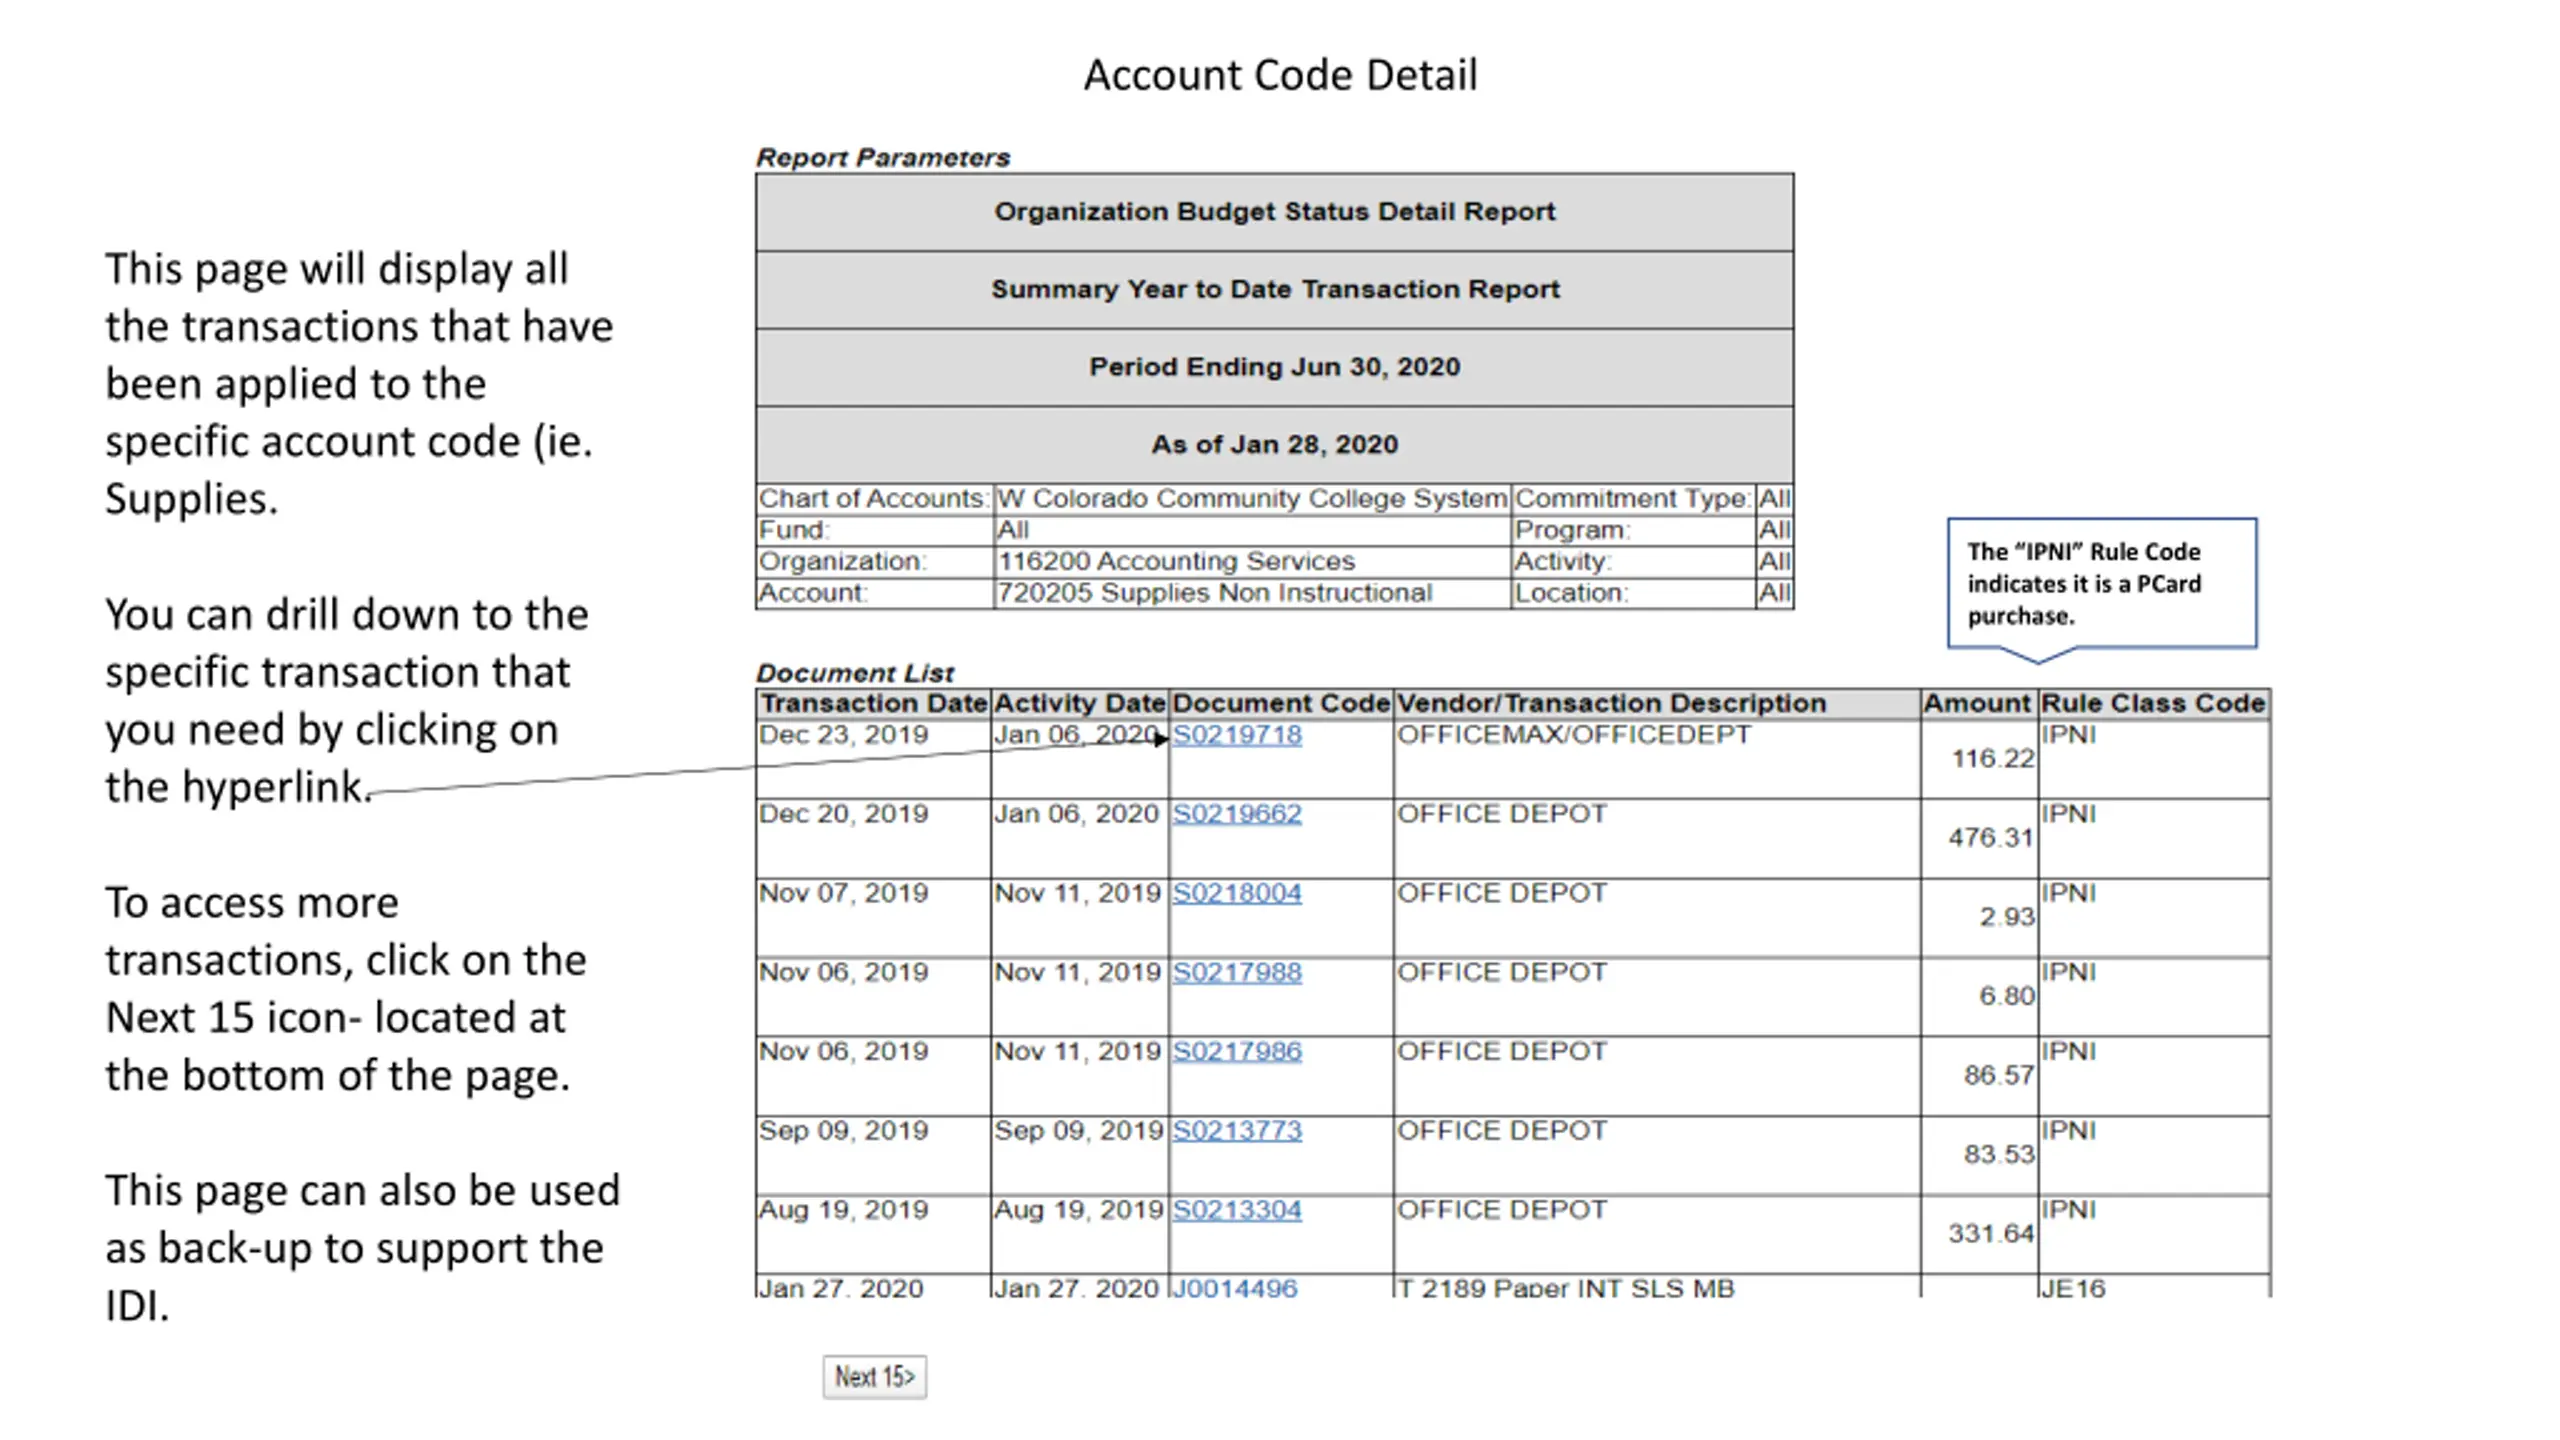Select the Document Code column header

[1281, 704]
